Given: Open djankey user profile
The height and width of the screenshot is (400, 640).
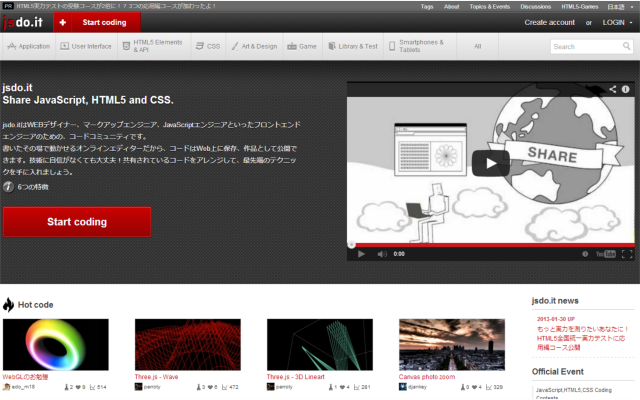Looking at the screenshot, I should click(x=417, y=387).
